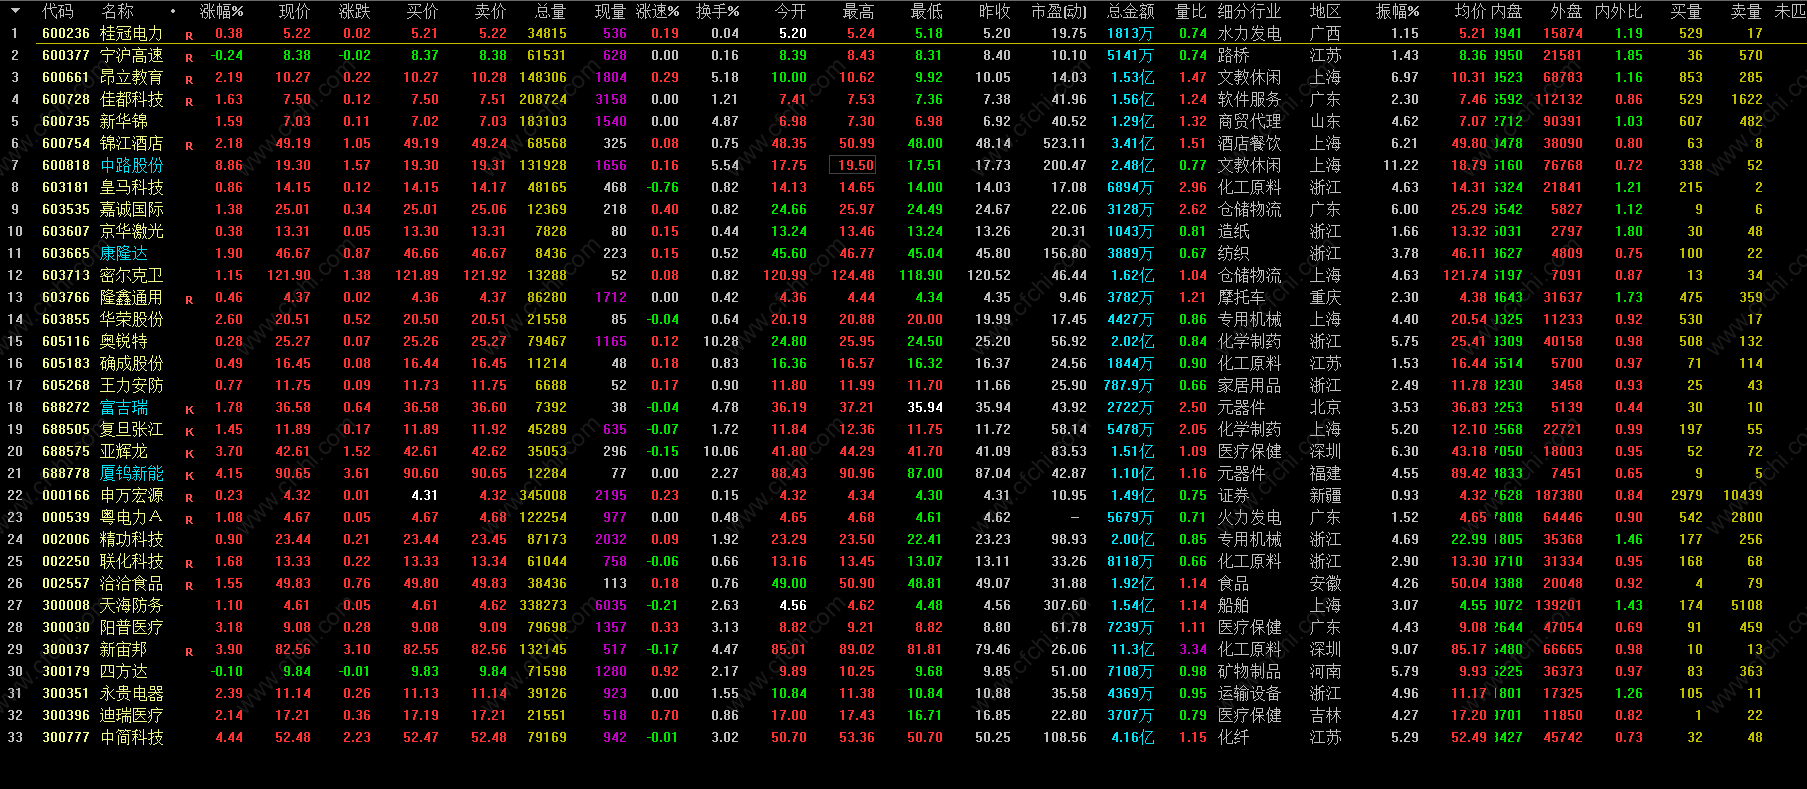This screenshot has width=1807, height=789.
Task: Open stock 京华激光
Action: tap(131, 231)
